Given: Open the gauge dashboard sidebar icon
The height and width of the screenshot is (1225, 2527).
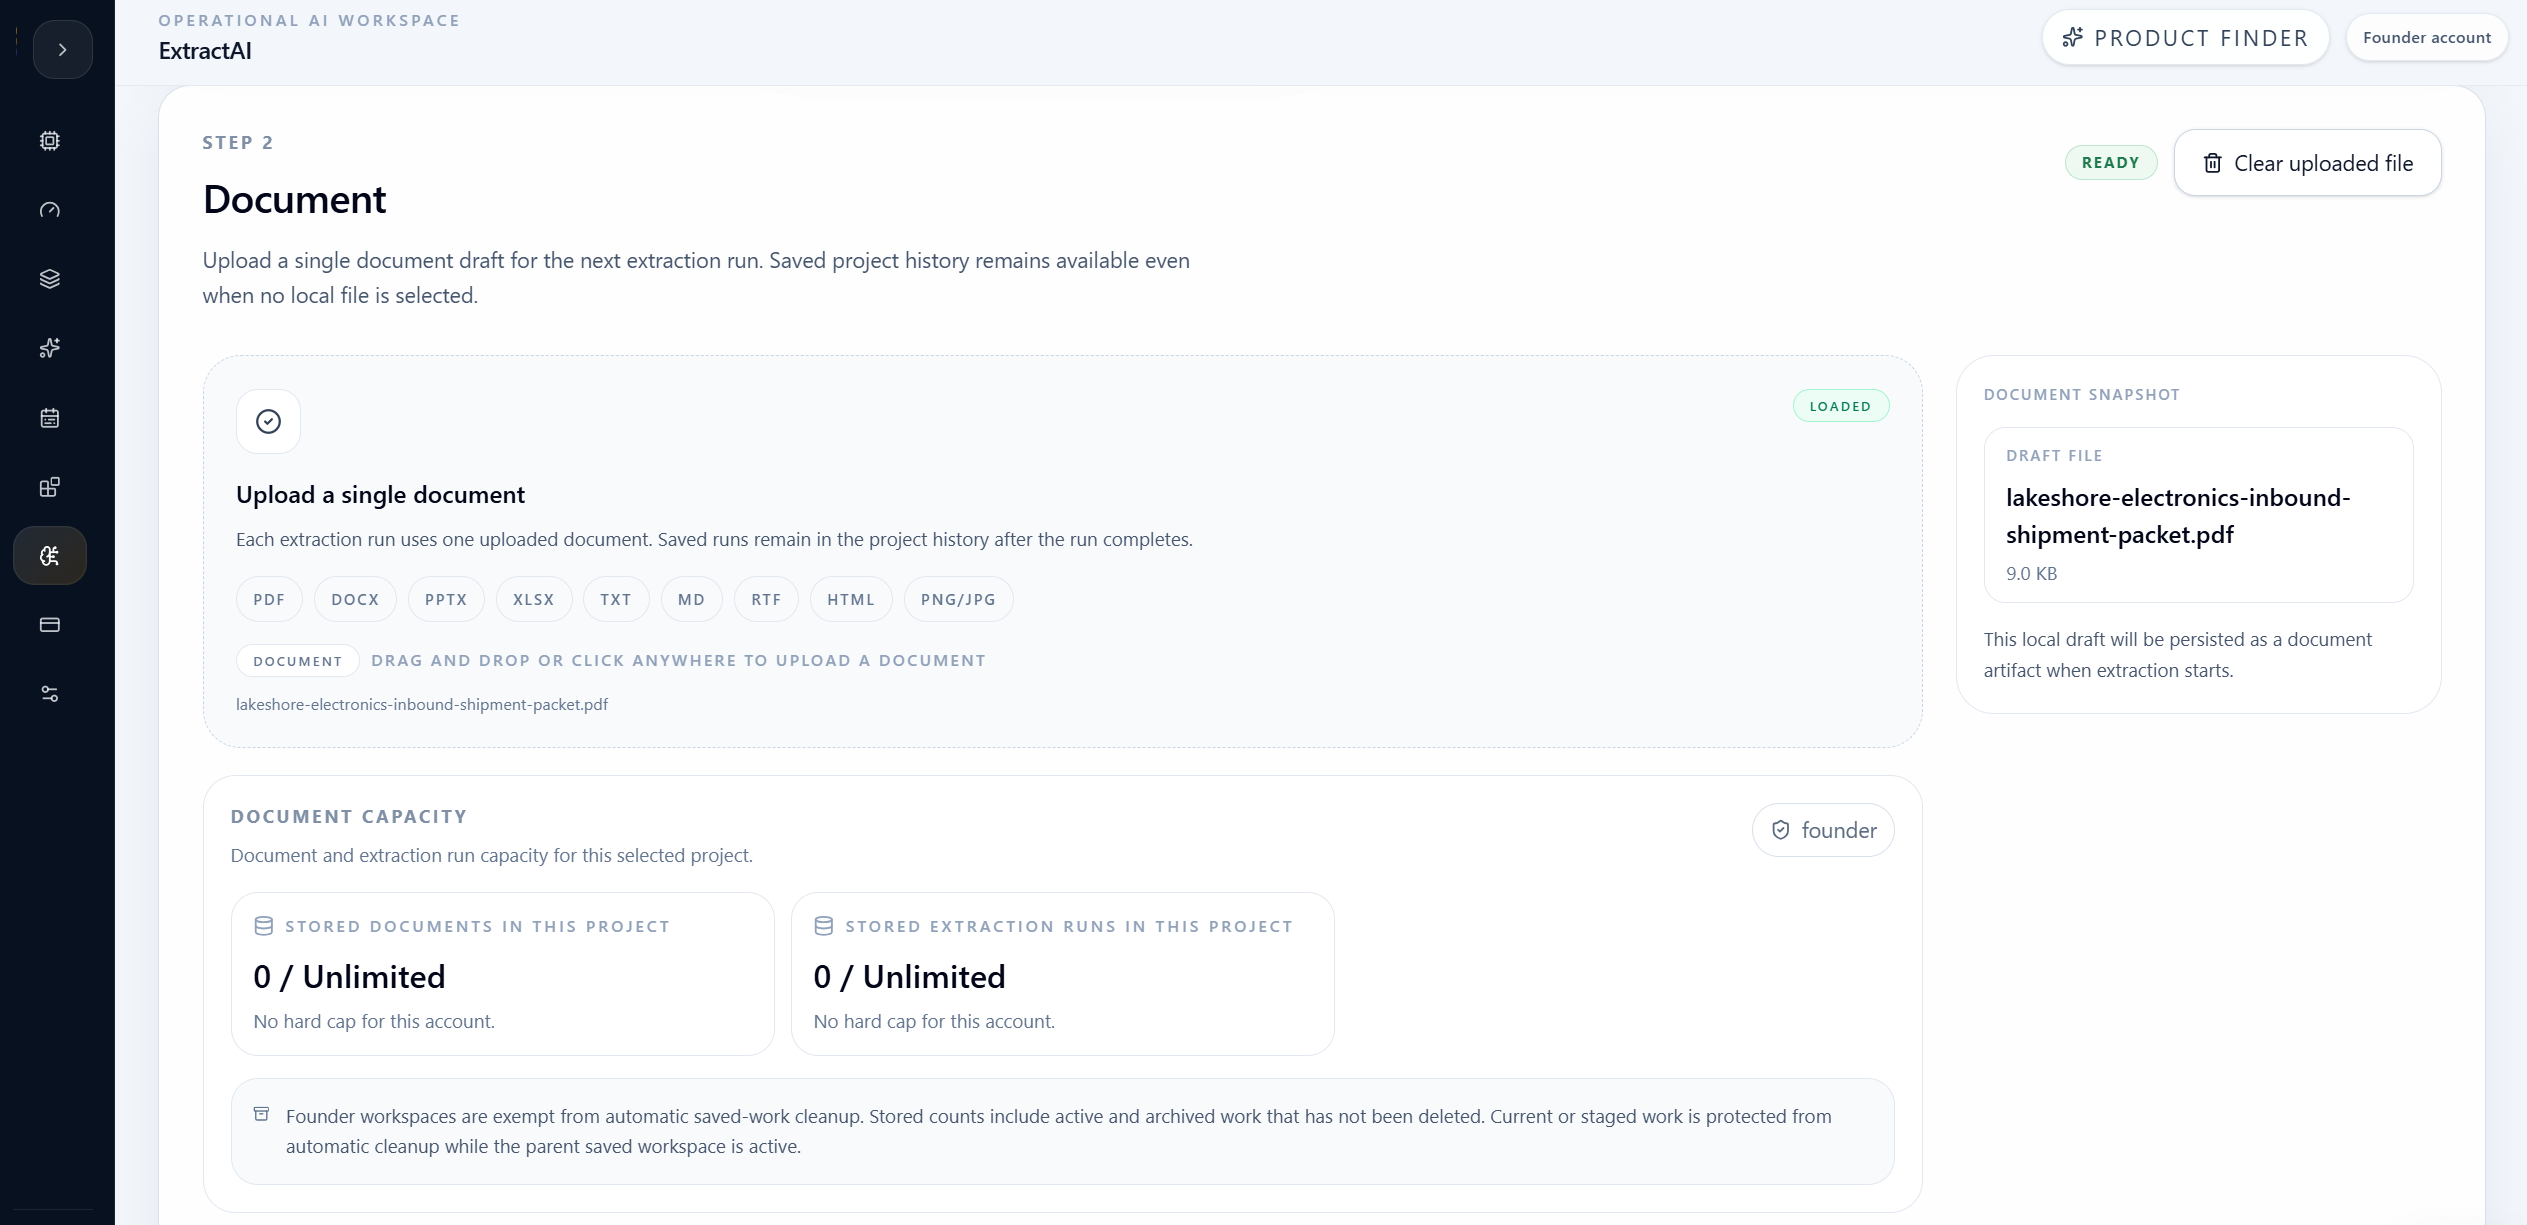Looking at the screenshot, I should pyautogui.click(x=50, y=210).
